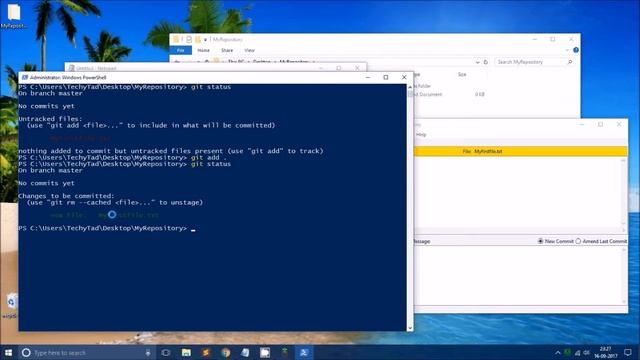The image size is (640, 360).
Task: Sort by the Size column header
Action: (462, 74)
